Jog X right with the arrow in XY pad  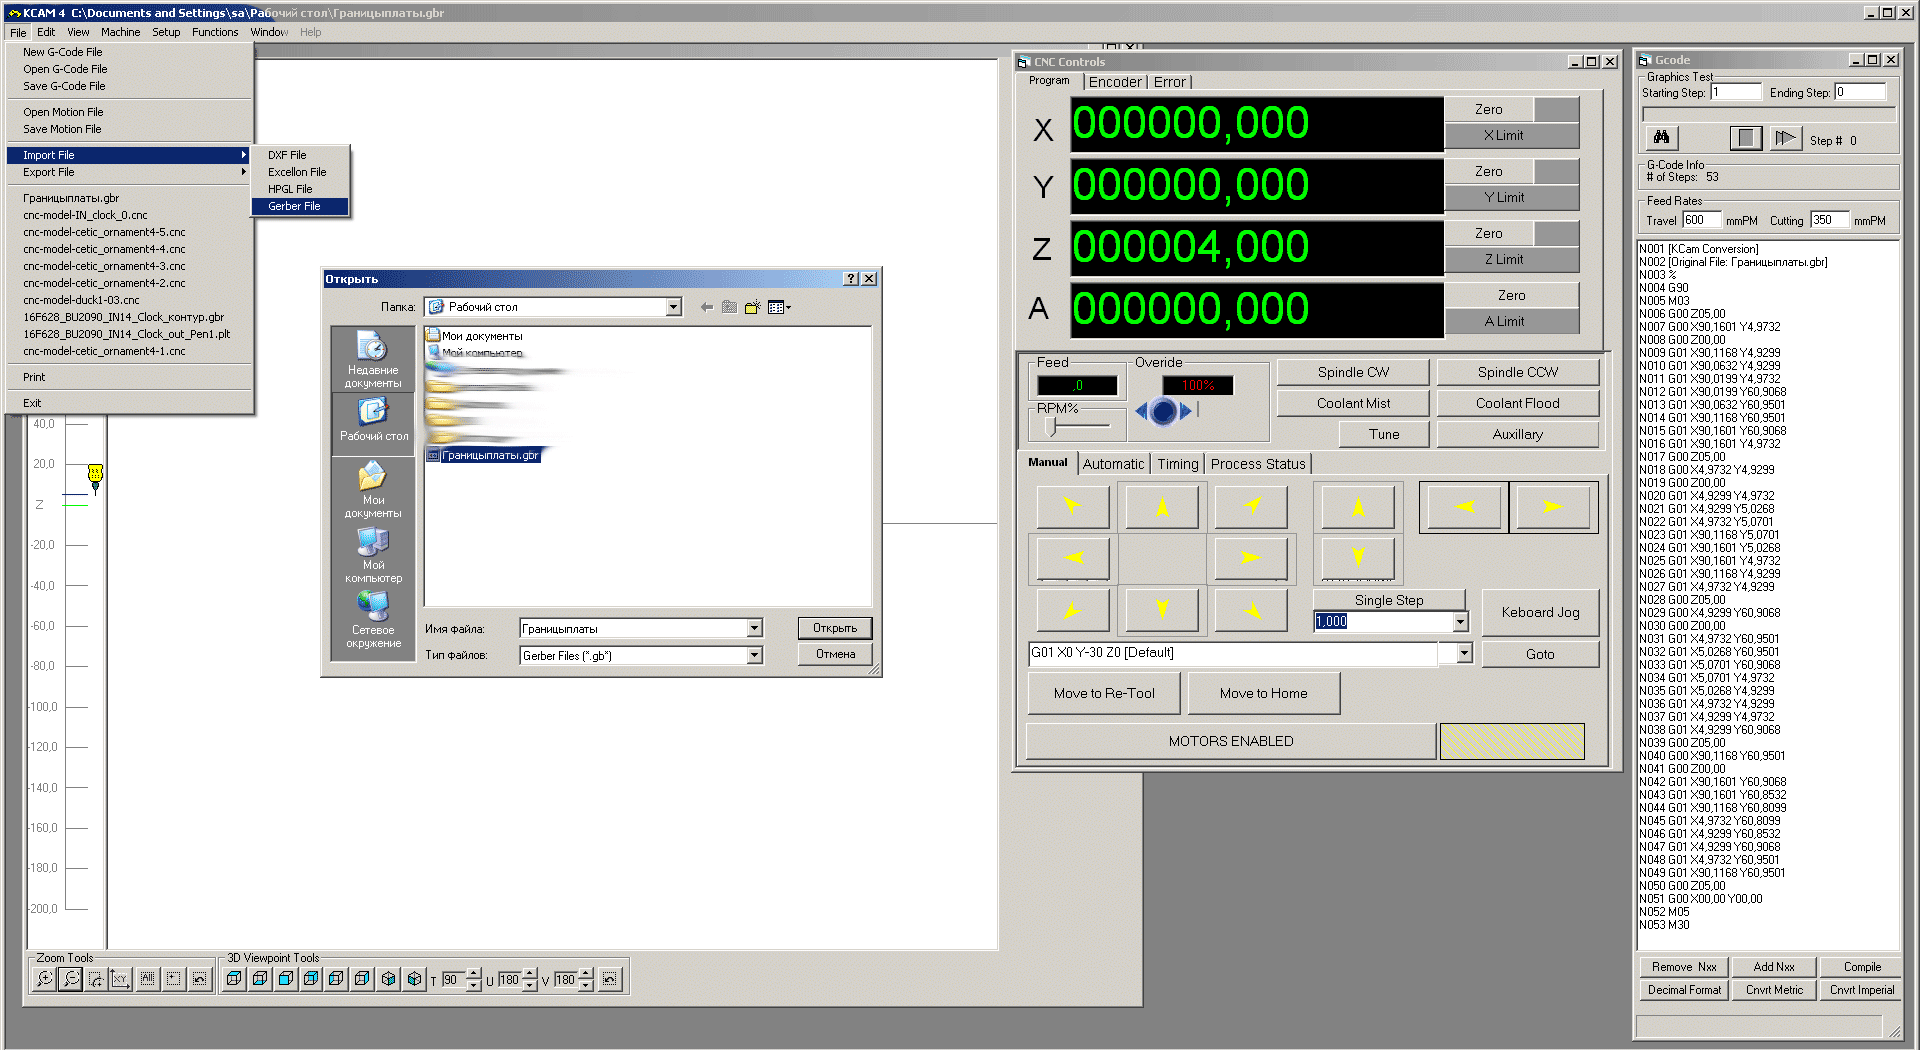click(x=1251, y=558)
